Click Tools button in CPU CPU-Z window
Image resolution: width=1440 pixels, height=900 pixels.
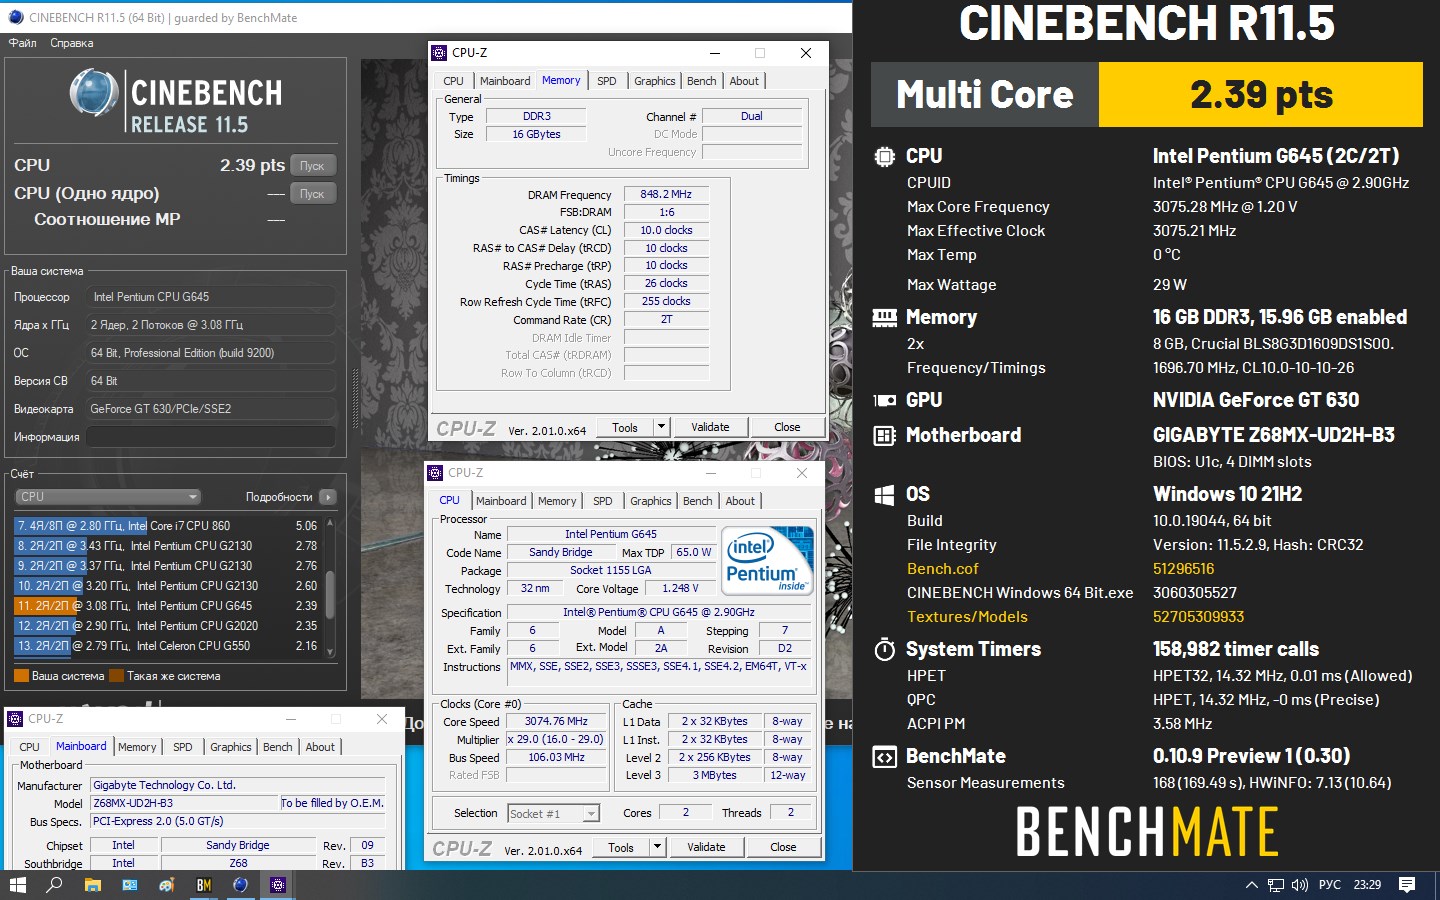coord(621,847)
